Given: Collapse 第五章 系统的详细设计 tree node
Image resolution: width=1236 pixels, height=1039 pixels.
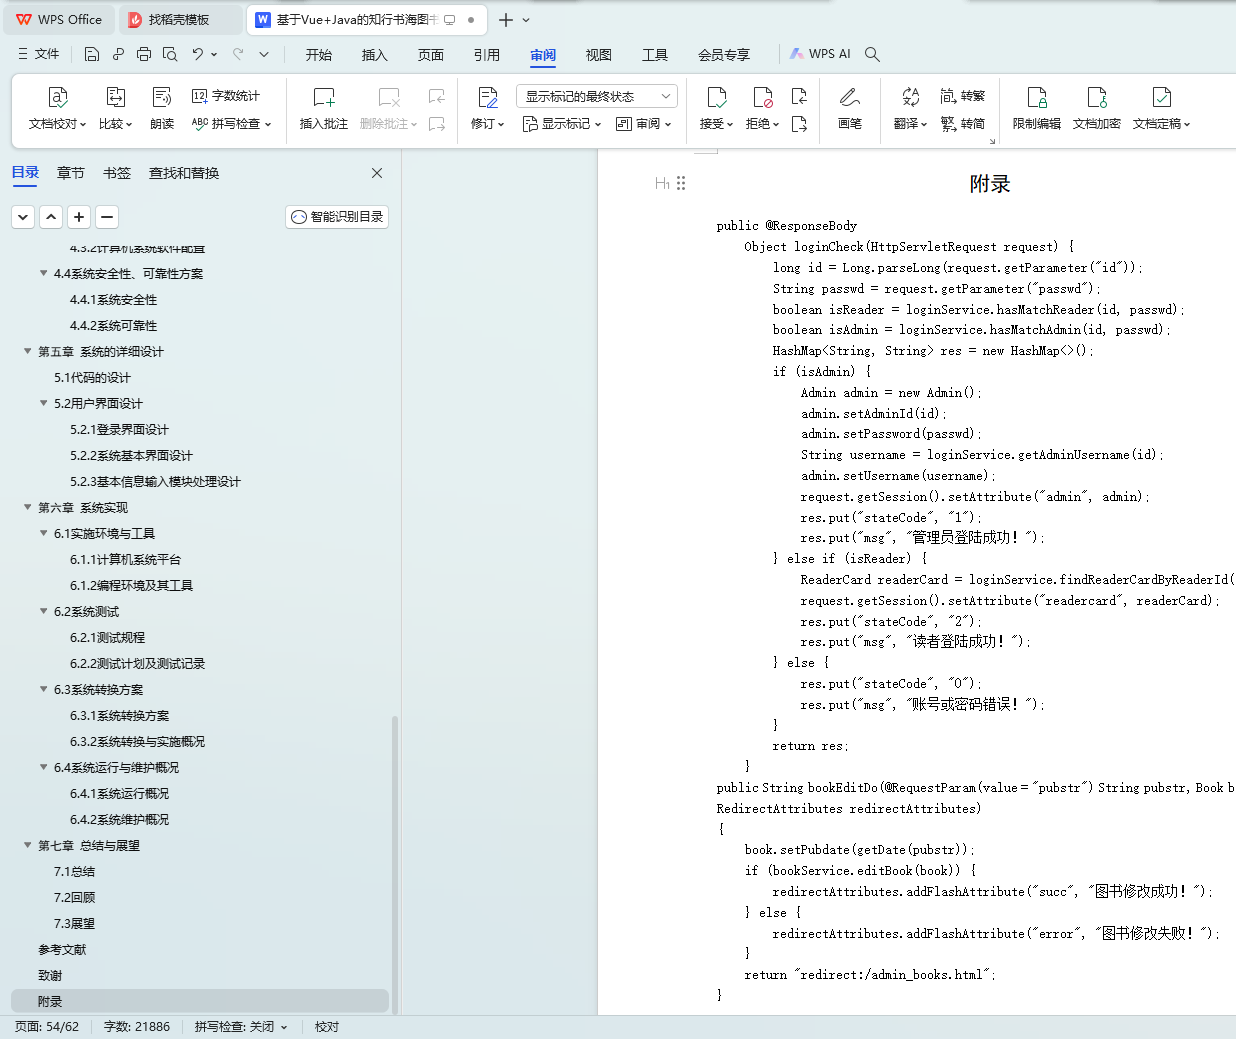Looking at the screenshot, I should coord(28,351).
